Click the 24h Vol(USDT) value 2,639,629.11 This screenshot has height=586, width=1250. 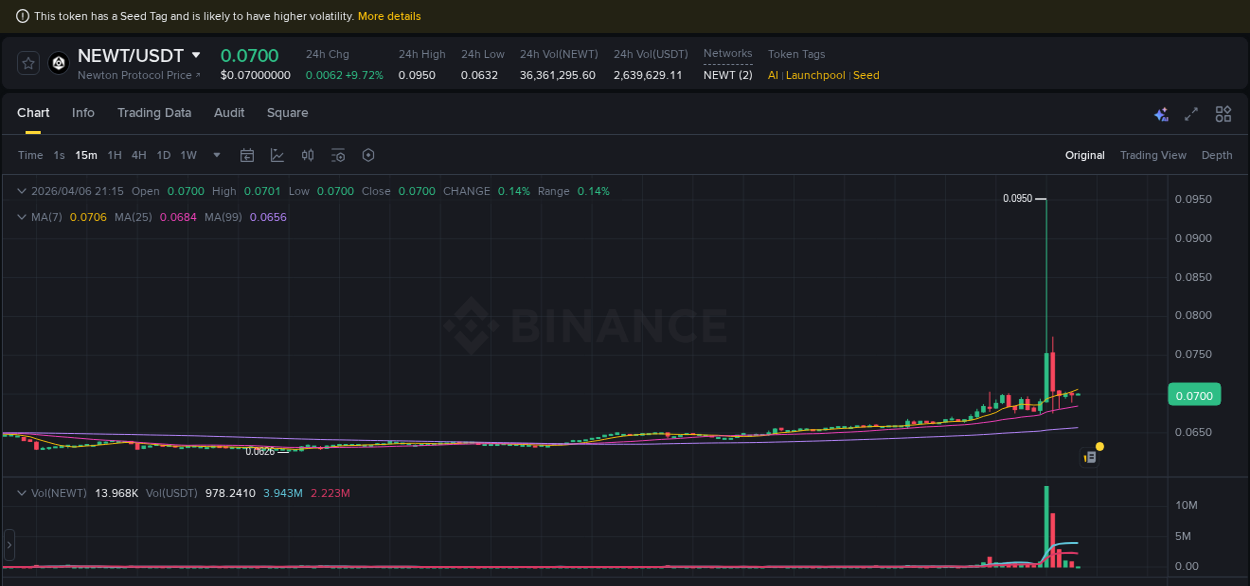[x=648, y=75]
